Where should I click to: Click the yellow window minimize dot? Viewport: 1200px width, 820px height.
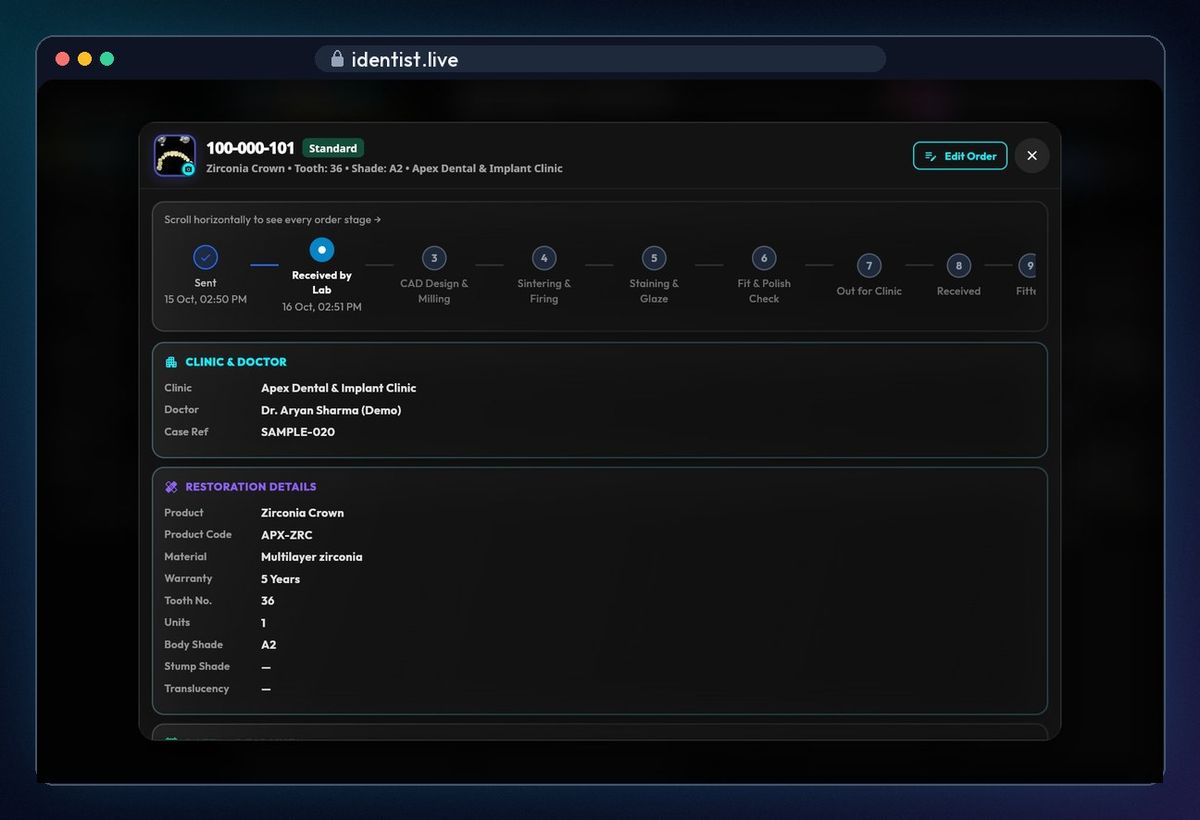pyautogui.click(x=85, y=59)
